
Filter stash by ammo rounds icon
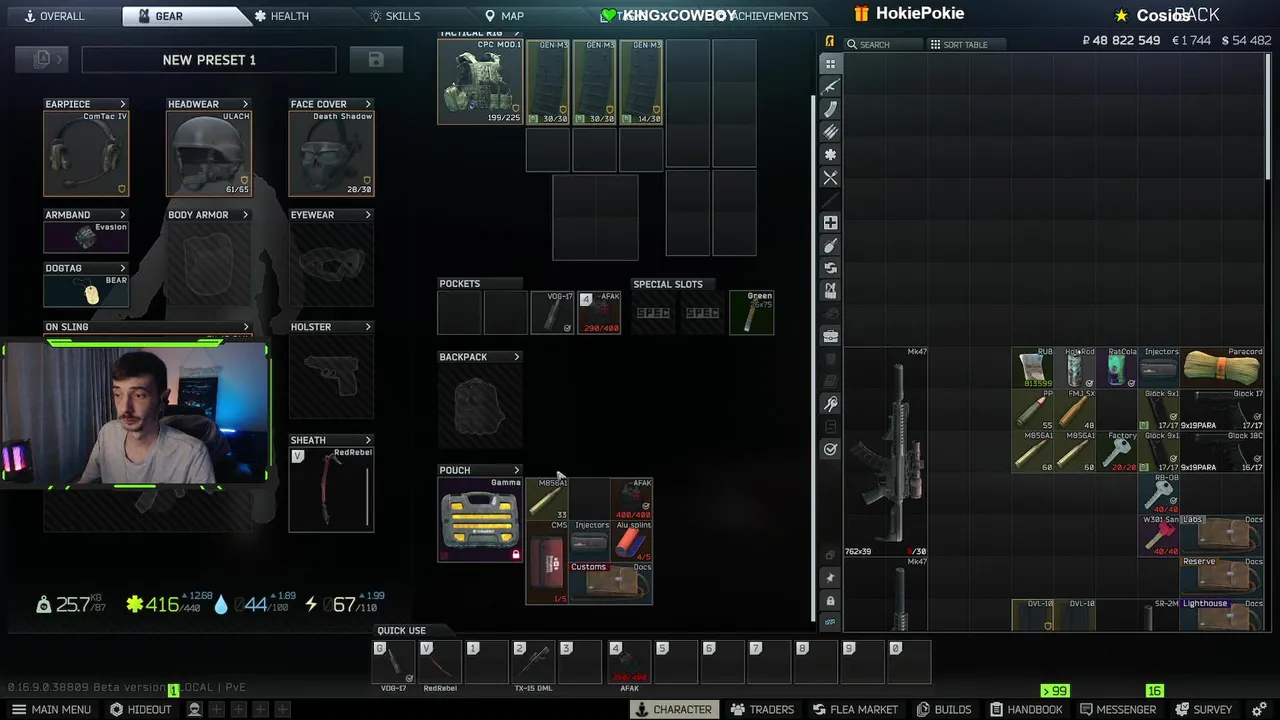830,132
